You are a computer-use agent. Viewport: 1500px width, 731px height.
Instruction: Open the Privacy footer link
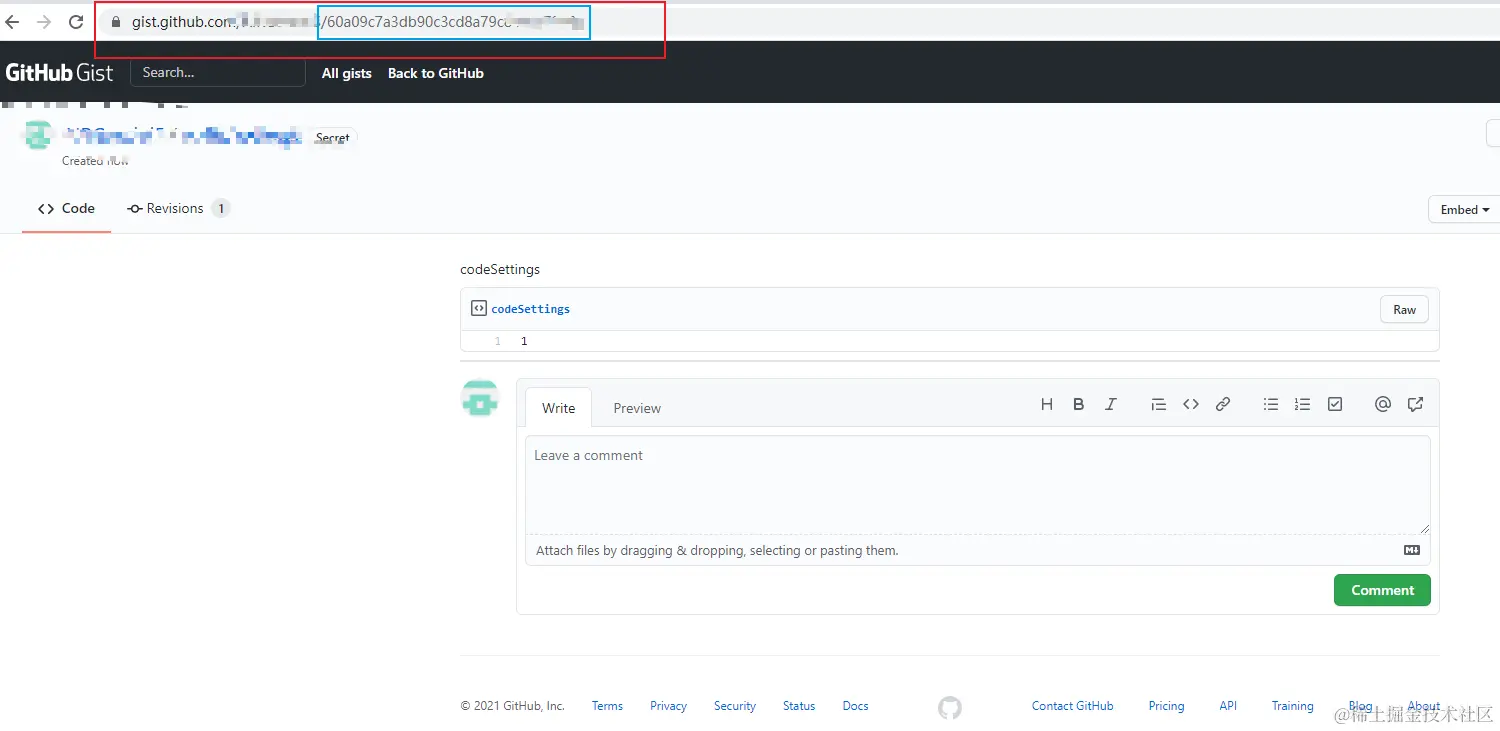click(x=668, y=706)
